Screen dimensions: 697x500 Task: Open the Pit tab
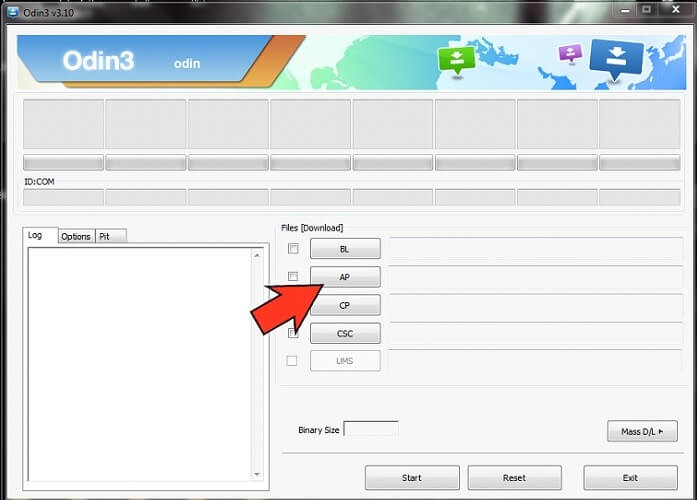click(111, 236)
